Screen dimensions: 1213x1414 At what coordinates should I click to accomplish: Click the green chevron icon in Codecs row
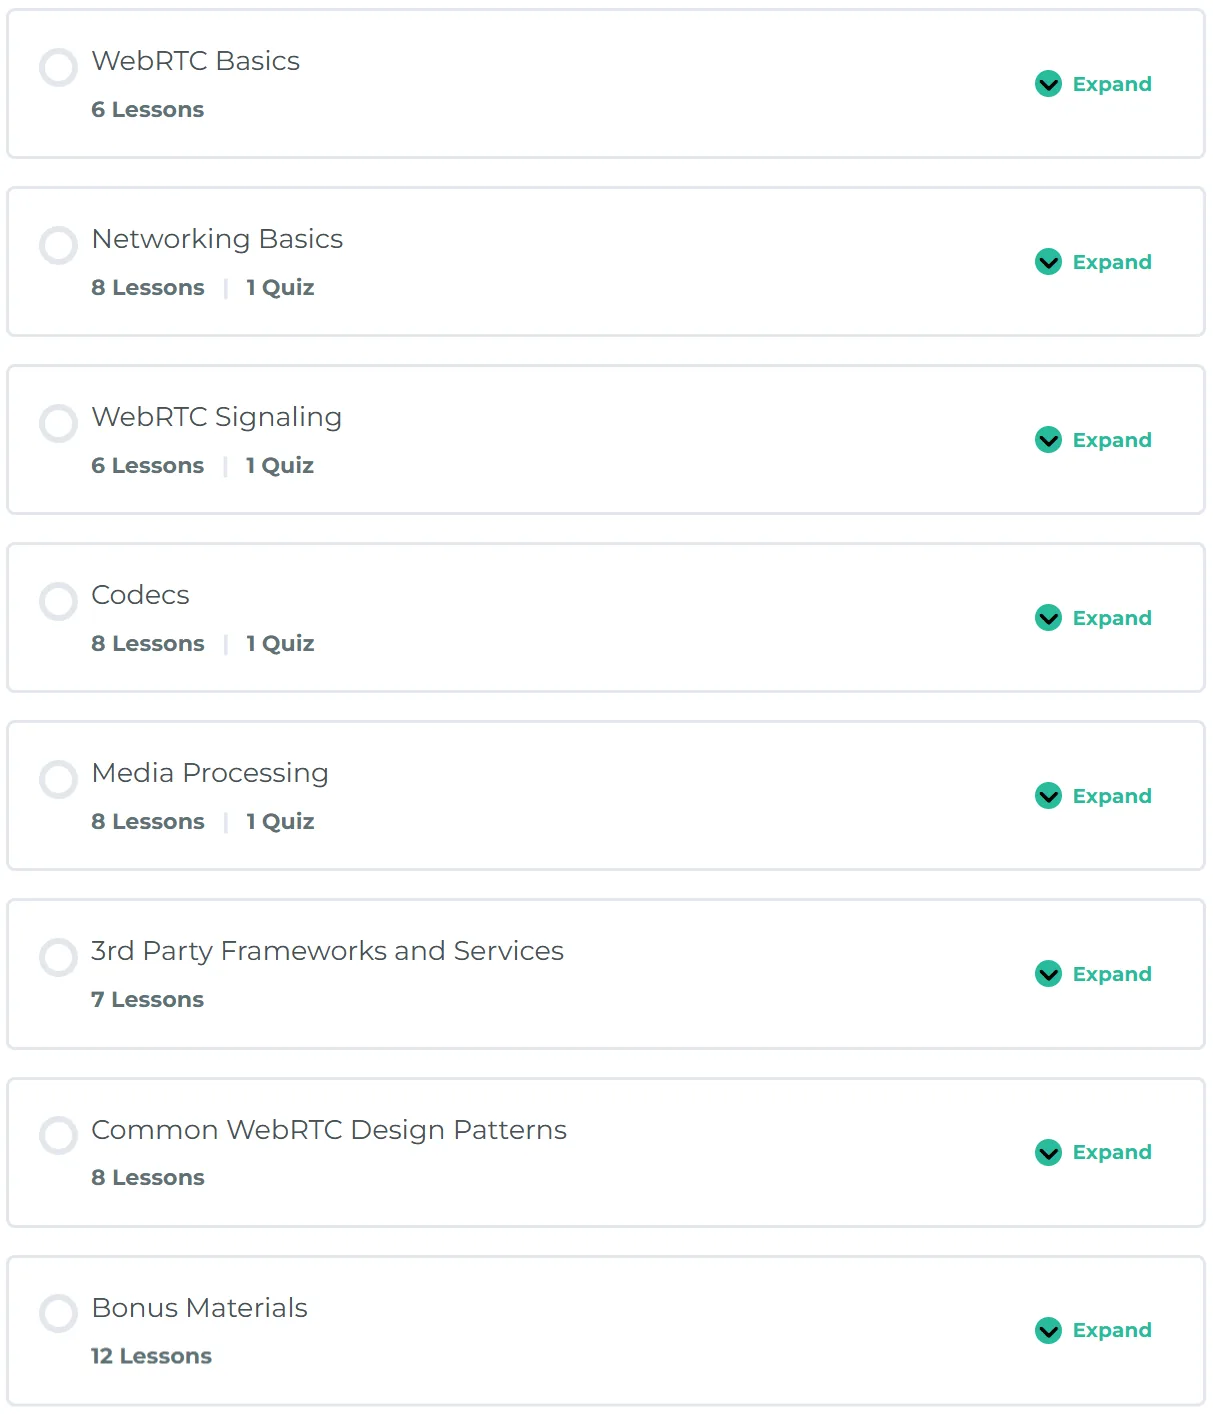coord(1048,618)
